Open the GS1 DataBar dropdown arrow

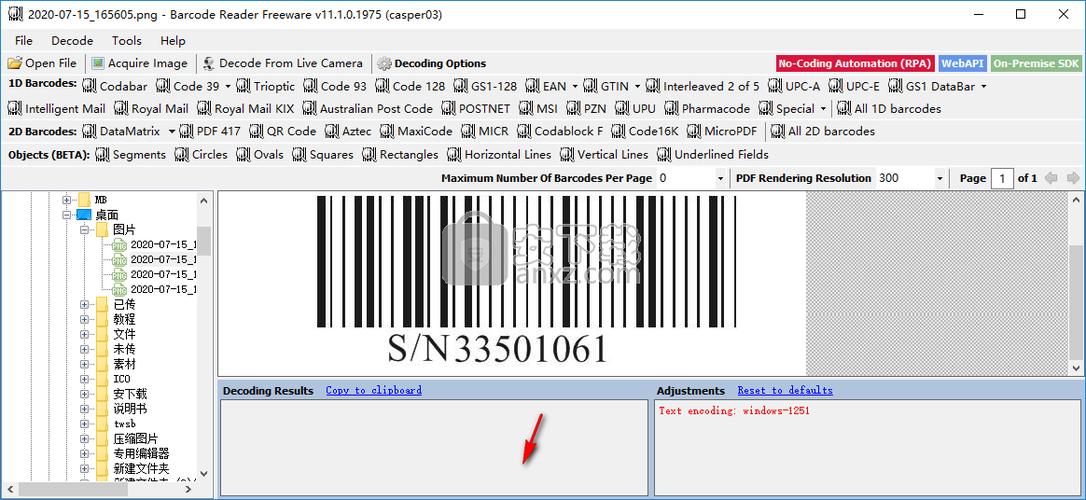[983, 87]
